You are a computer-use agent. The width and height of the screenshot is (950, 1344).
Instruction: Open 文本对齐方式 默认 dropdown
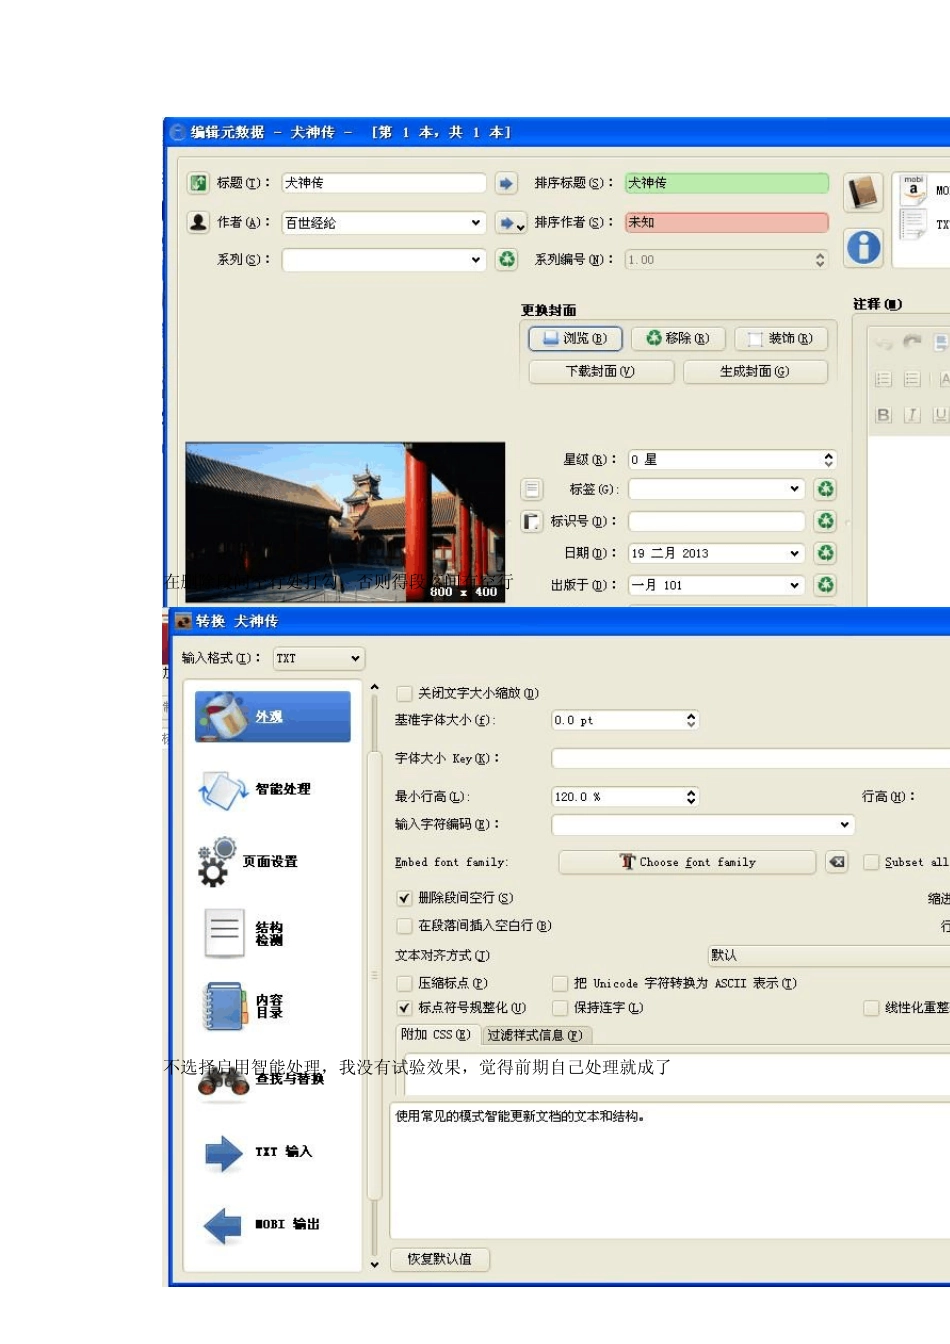(829, 955)
